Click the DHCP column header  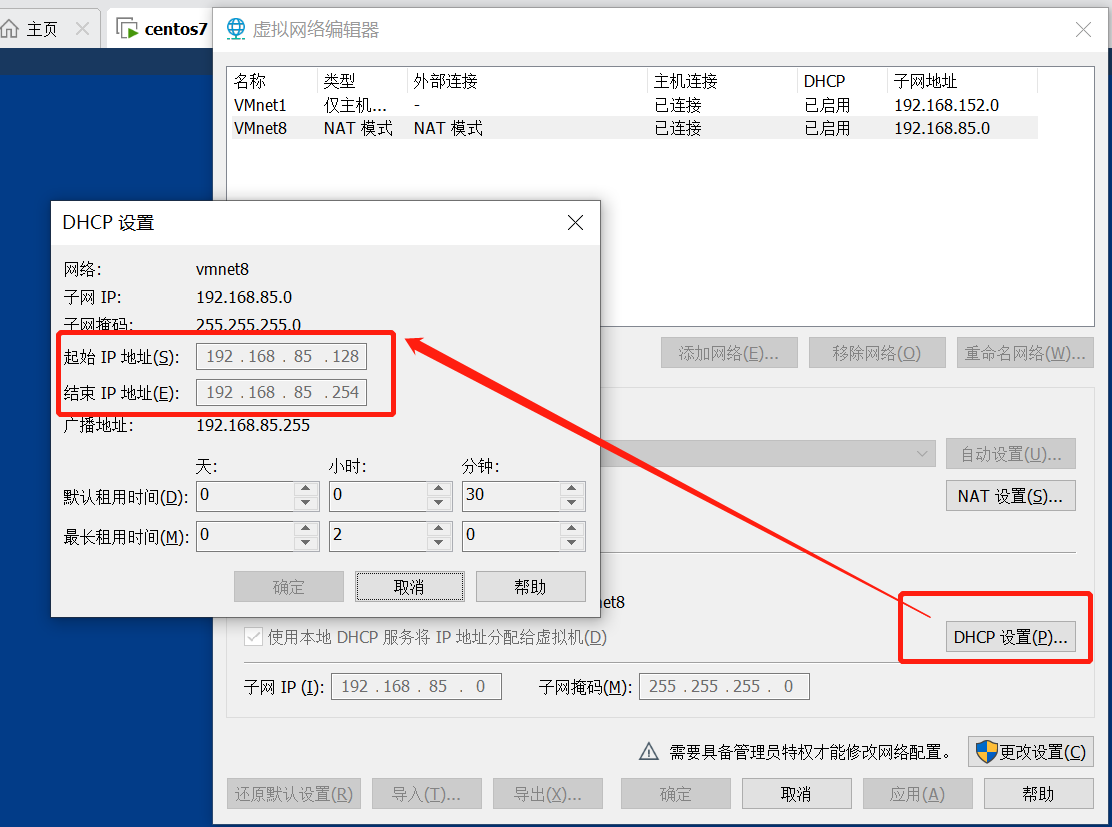click(843, 81)
